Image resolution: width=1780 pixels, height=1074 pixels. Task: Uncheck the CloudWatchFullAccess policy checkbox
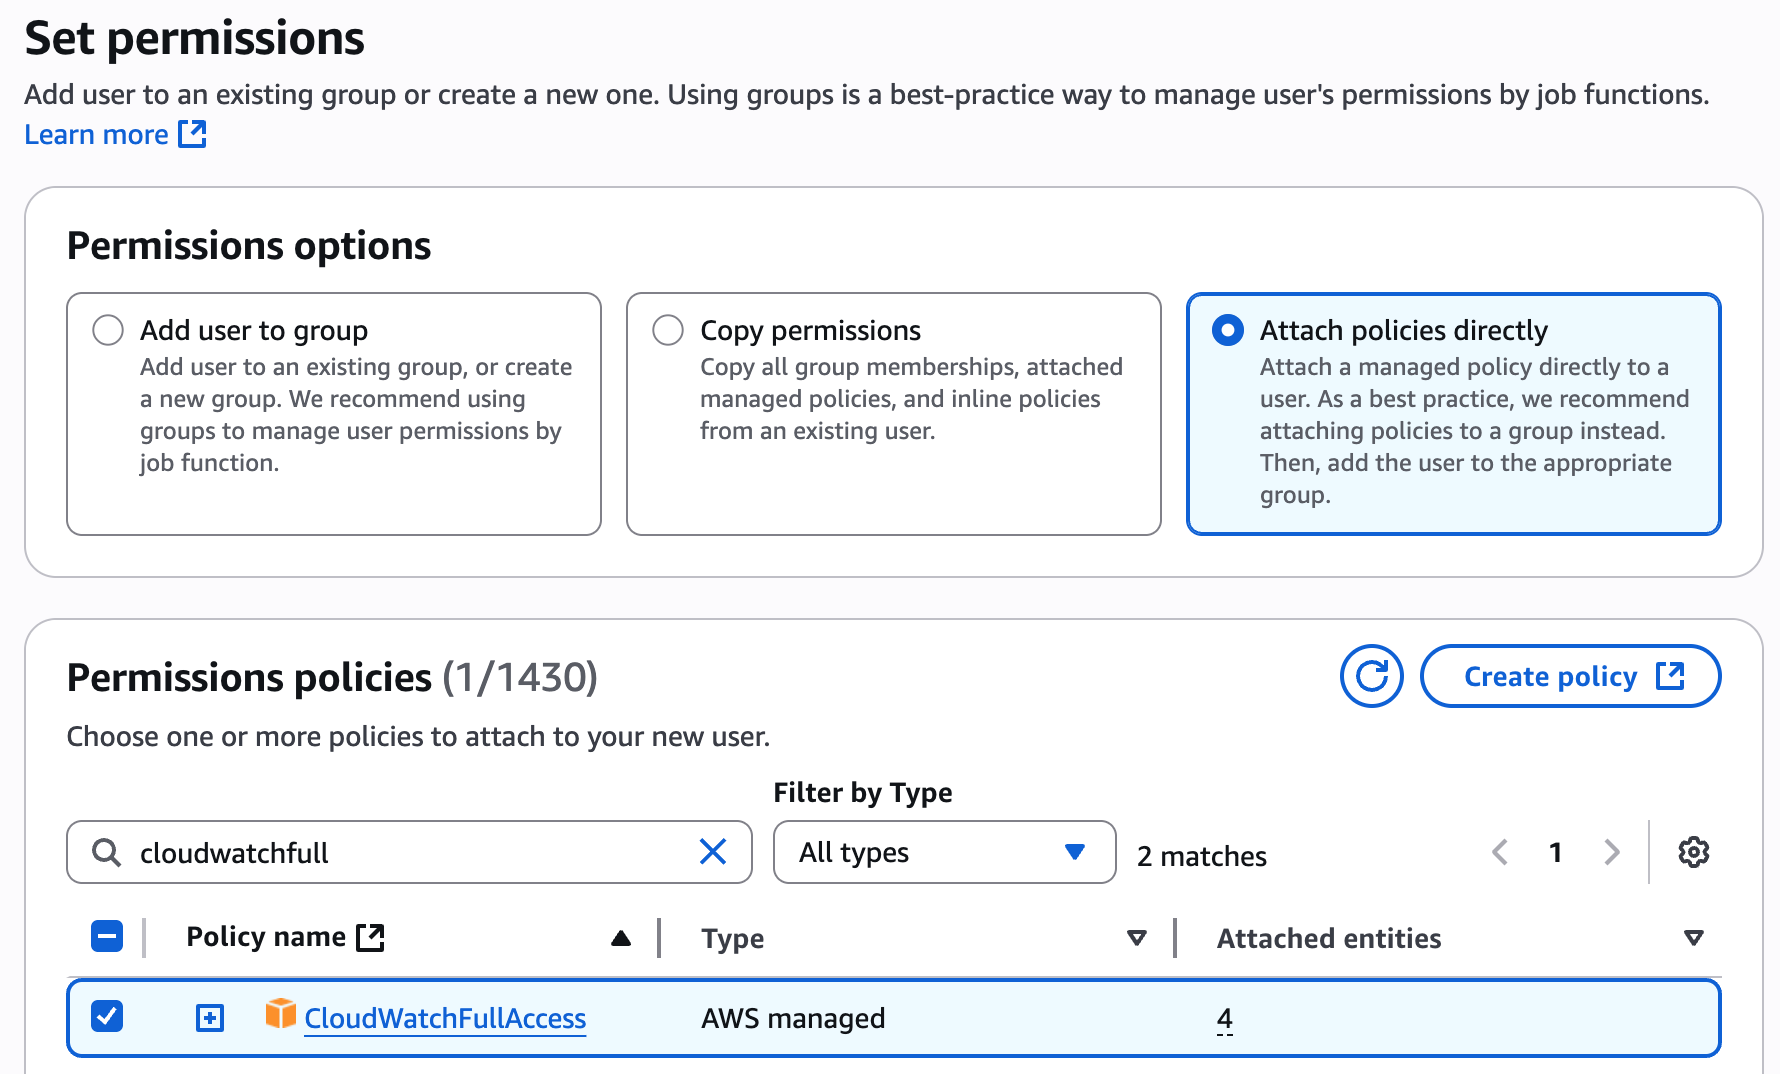(x=107, y=1016)
